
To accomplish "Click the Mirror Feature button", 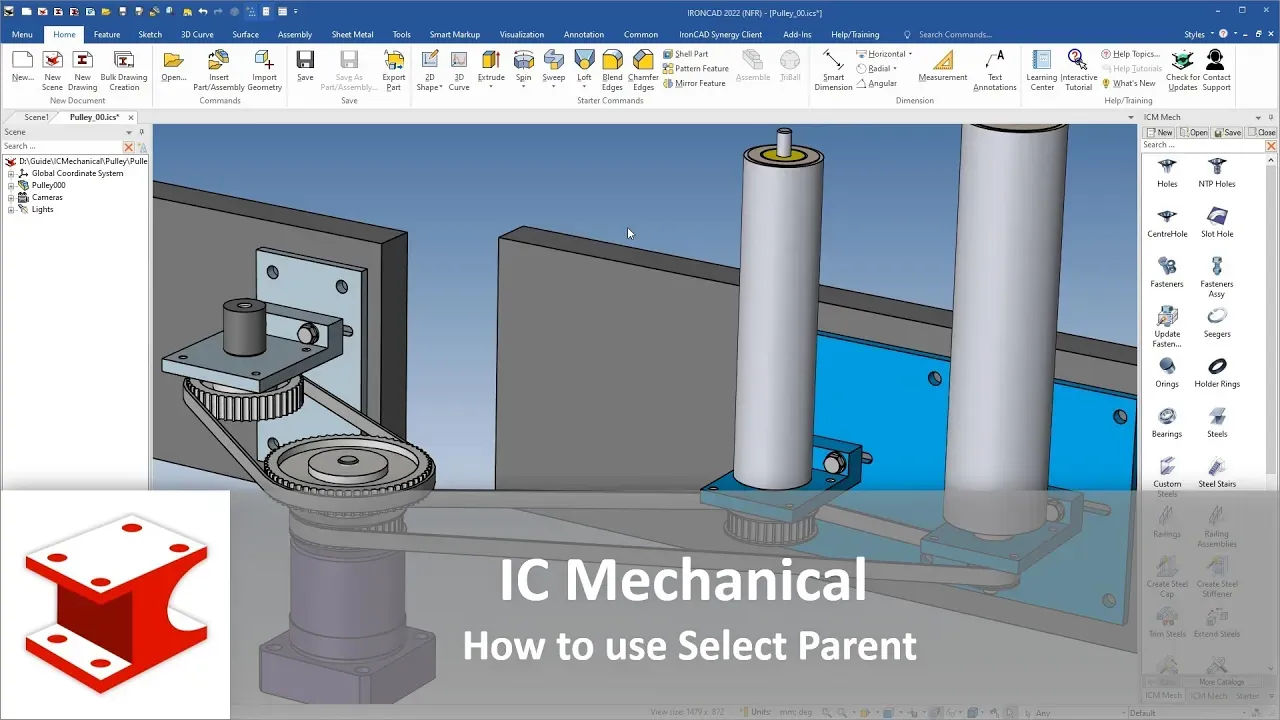I will 694,84.
